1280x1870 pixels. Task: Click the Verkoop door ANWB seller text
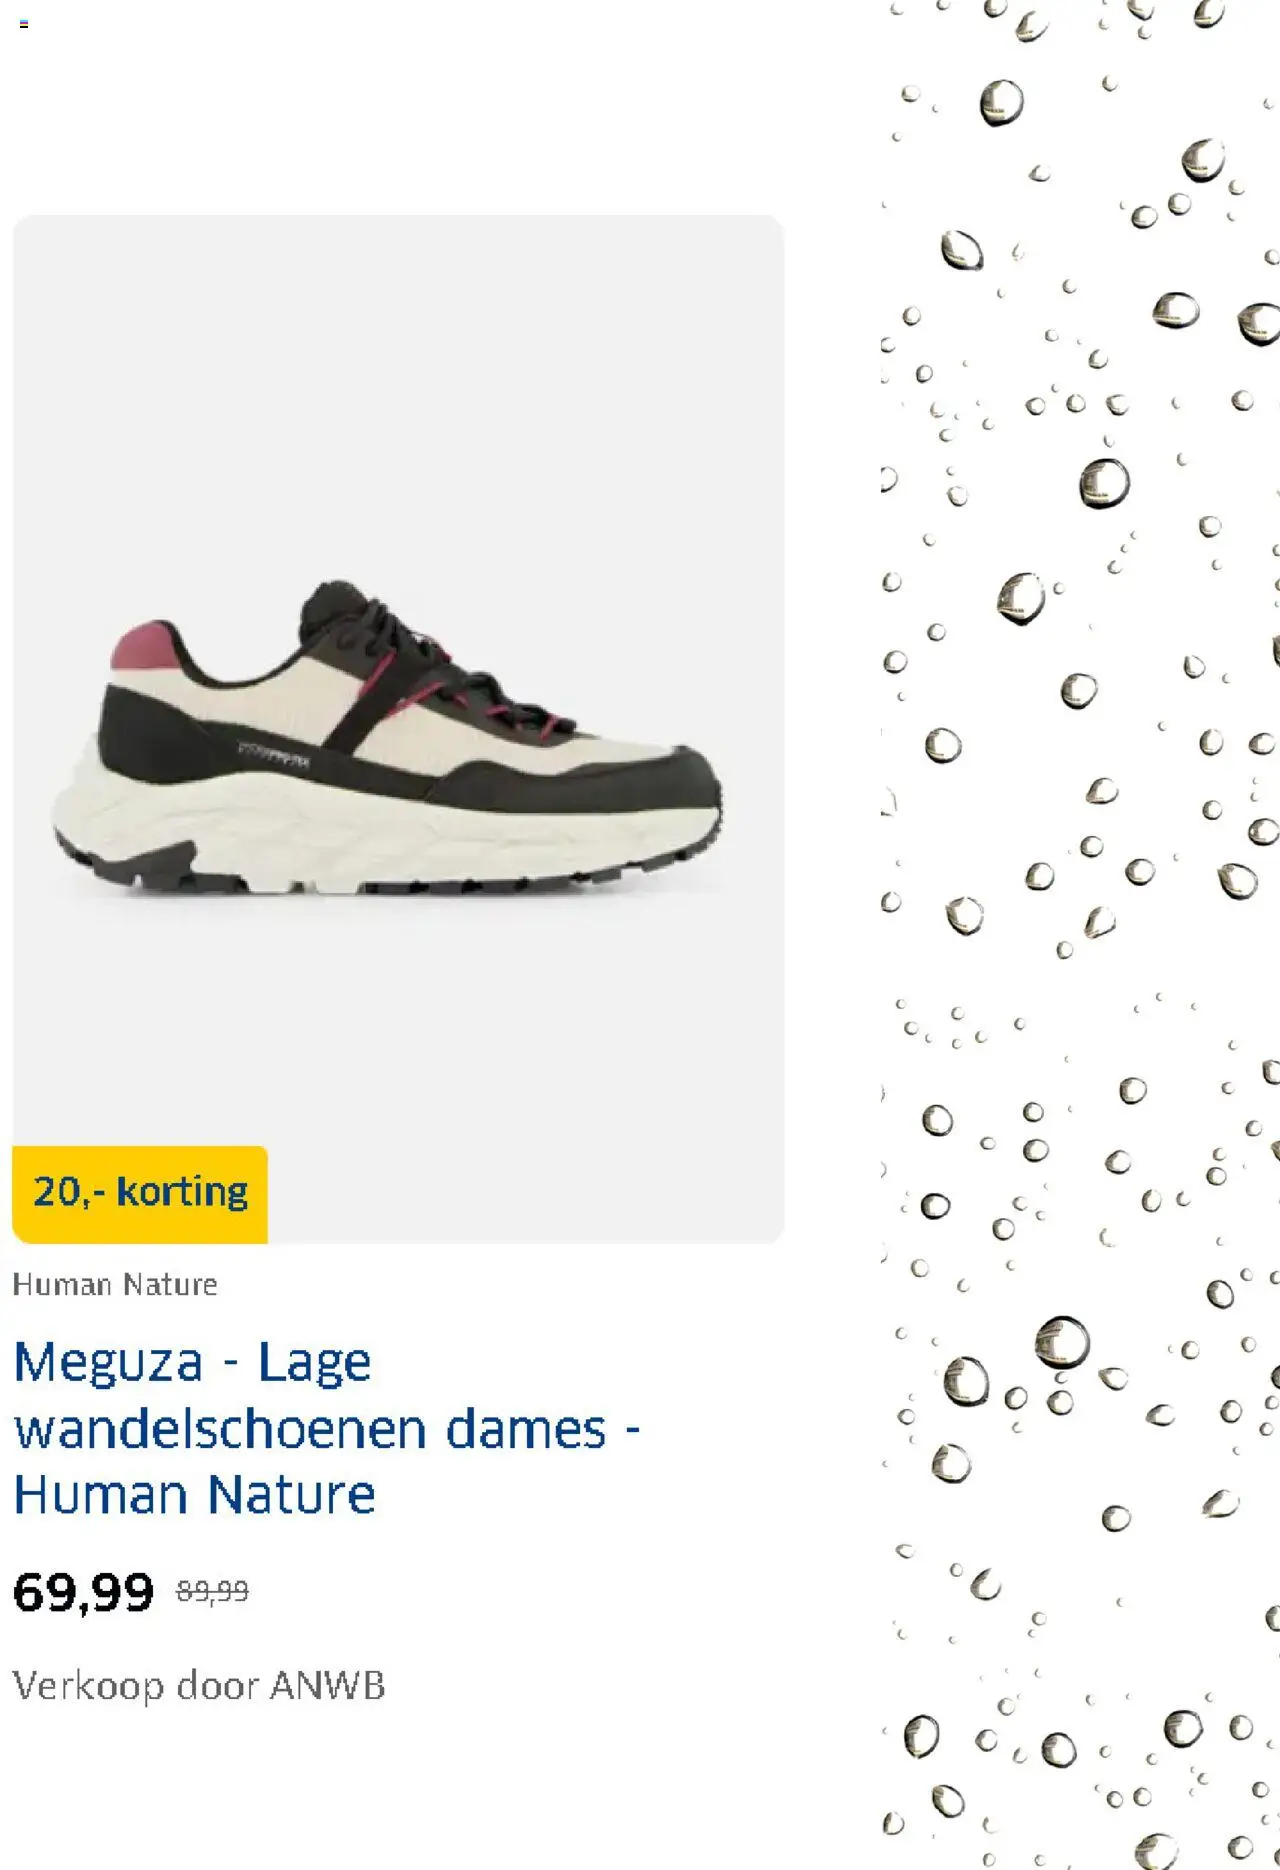click(x=199, y=1686)
